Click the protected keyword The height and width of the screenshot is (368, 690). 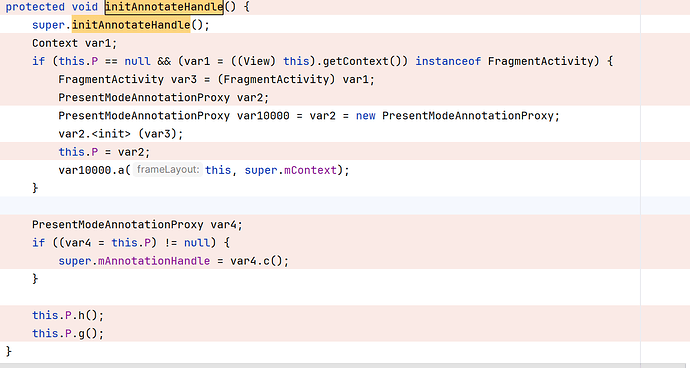point(35,7)
